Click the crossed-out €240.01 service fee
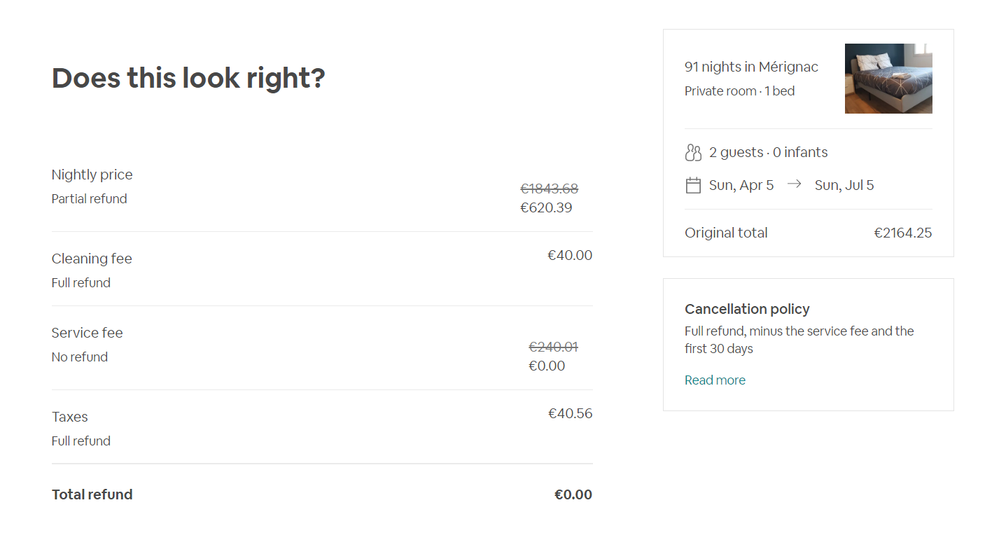 pos(553,347)
